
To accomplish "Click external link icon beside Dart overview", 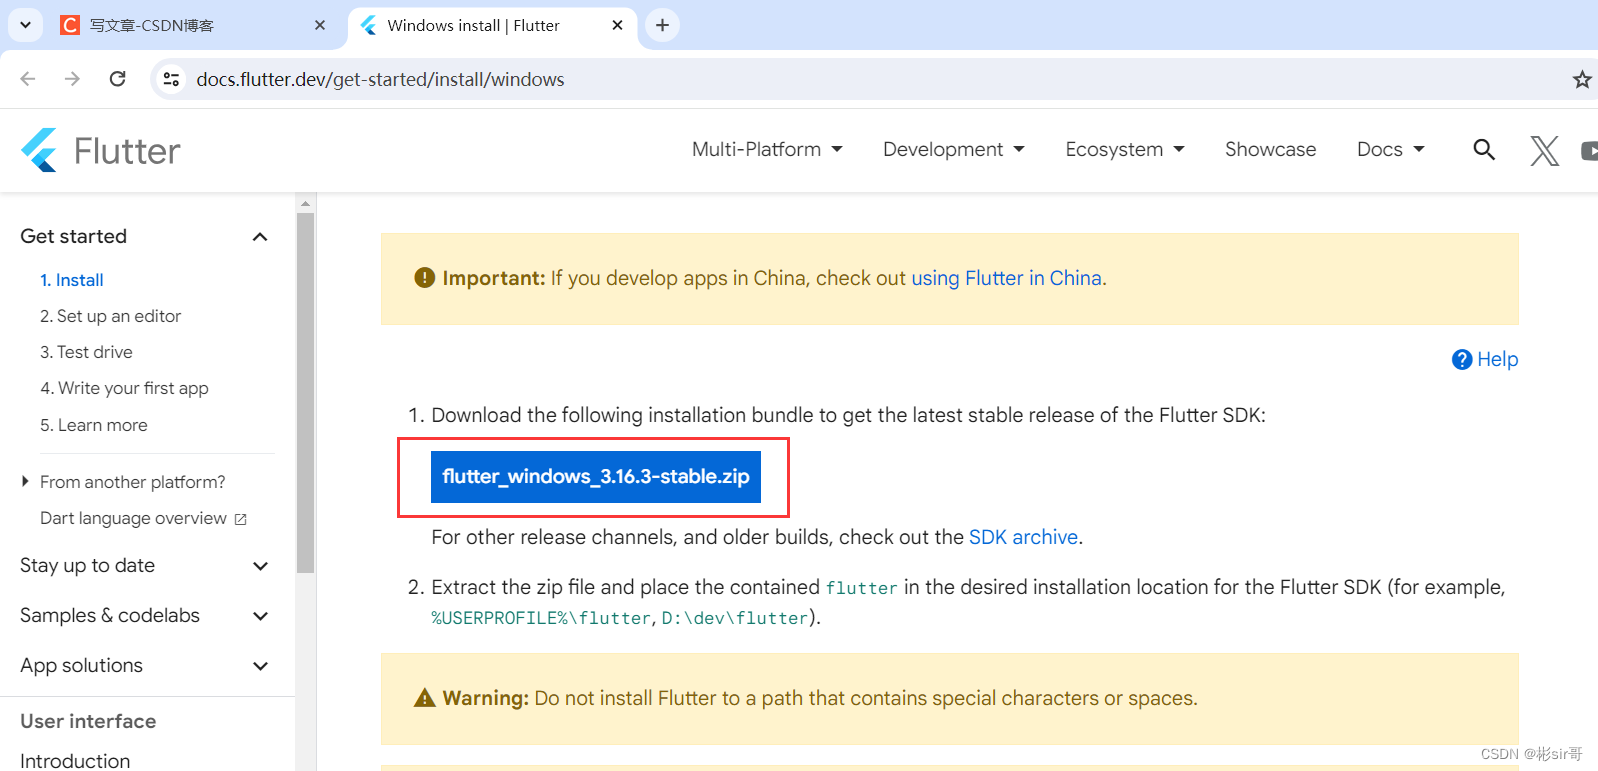I will pos(240,519).
